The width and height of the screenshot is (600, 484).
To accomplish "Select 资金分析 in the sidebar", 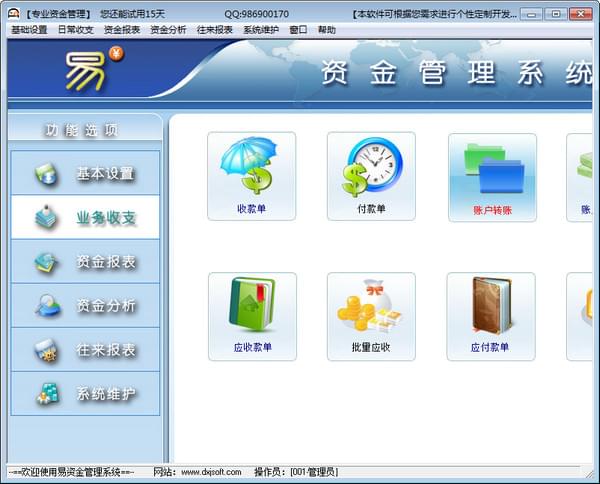I will point(85,305).
